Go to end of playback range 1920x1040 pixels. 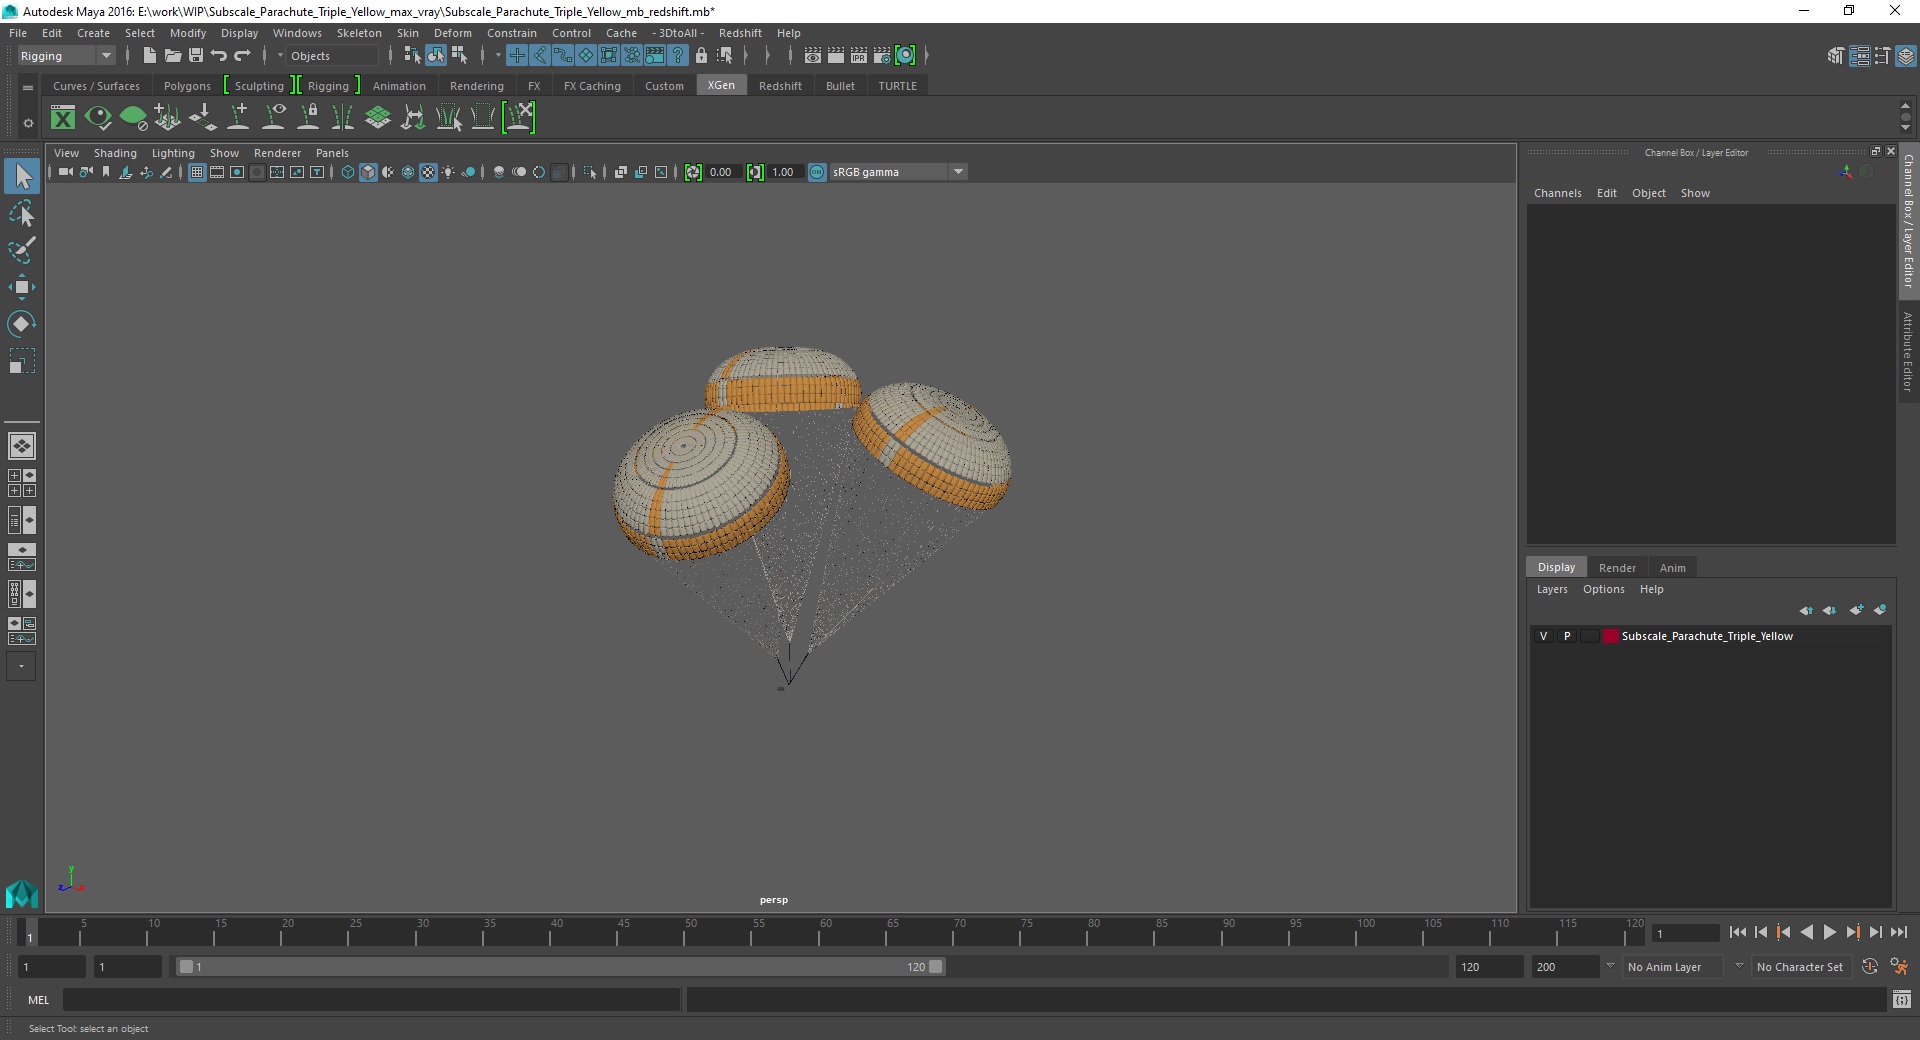(x=1898, y=932)
